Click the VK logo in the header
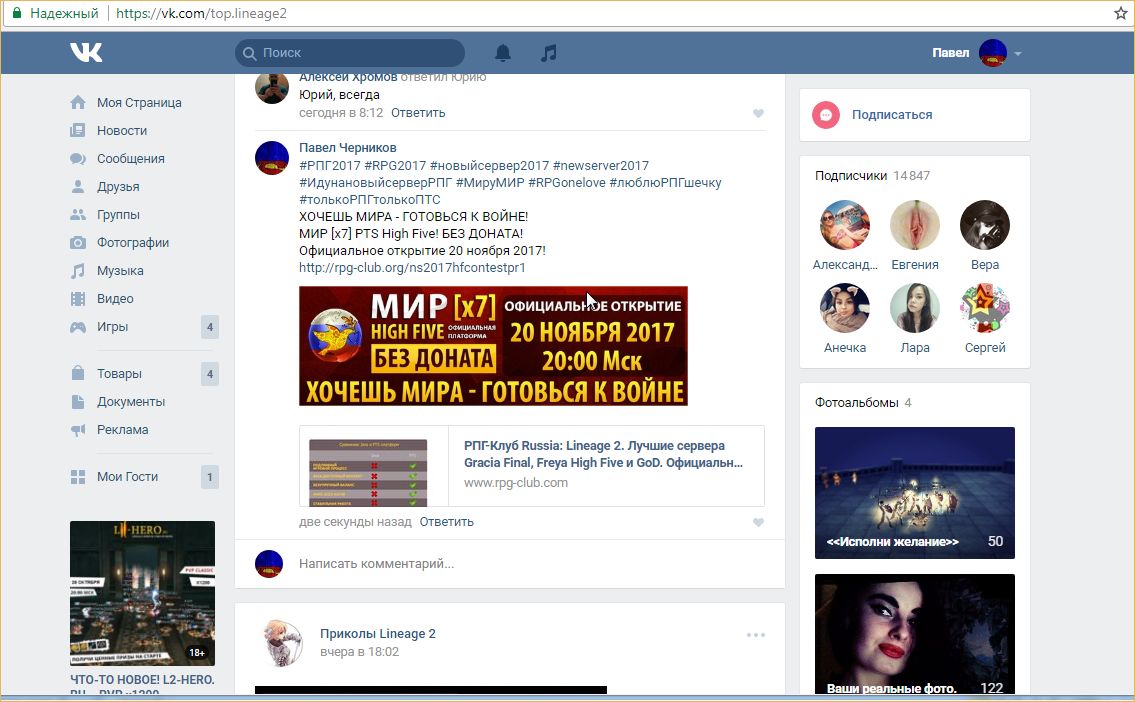 coord(86,52)
